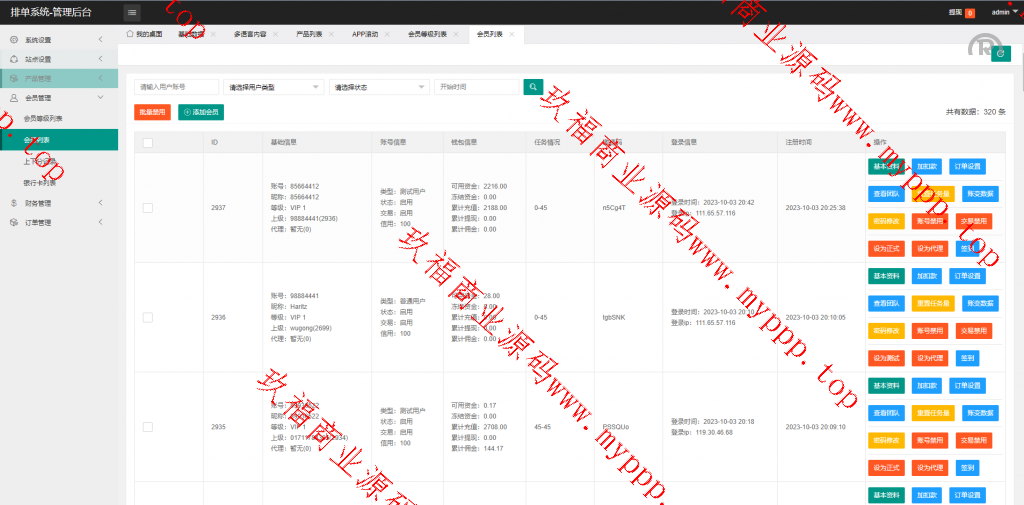Check the checkbox for member ID 2937
1024x505 pixels.
[148, 208]
